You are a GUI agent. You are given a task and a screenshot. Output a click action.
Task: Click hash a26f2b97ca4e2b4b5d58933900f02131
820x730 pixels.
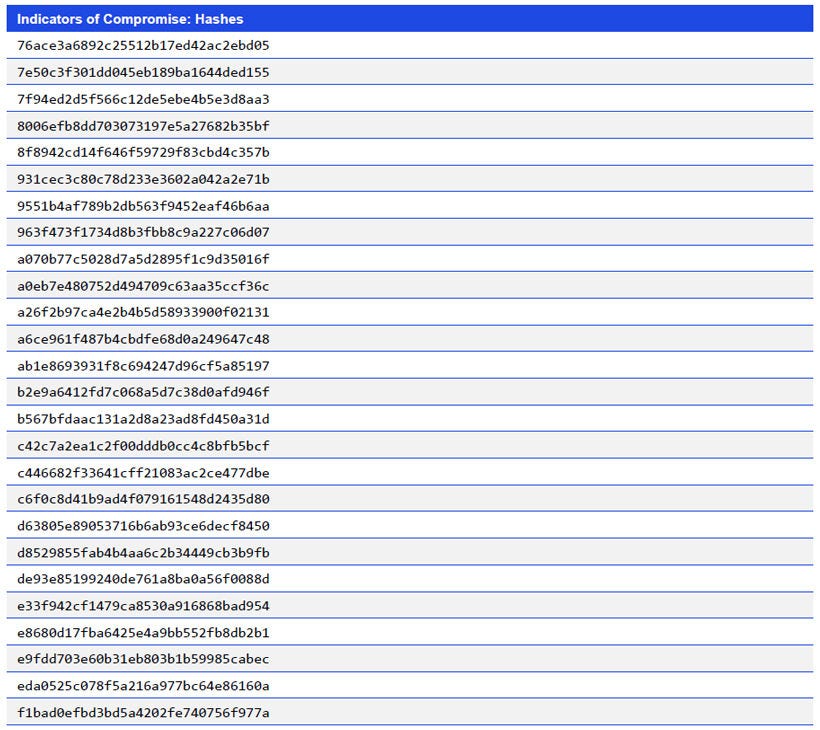[x=146, y=312]
